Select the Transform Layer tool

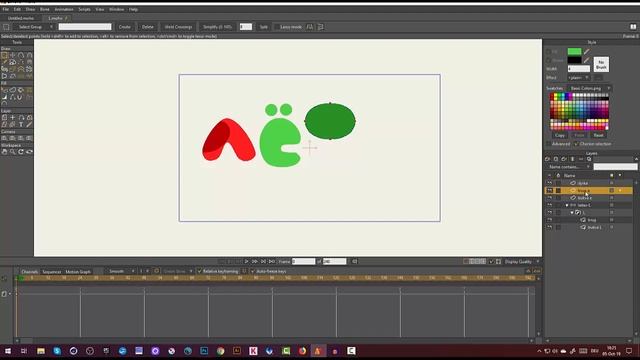(x=4, y=118)
